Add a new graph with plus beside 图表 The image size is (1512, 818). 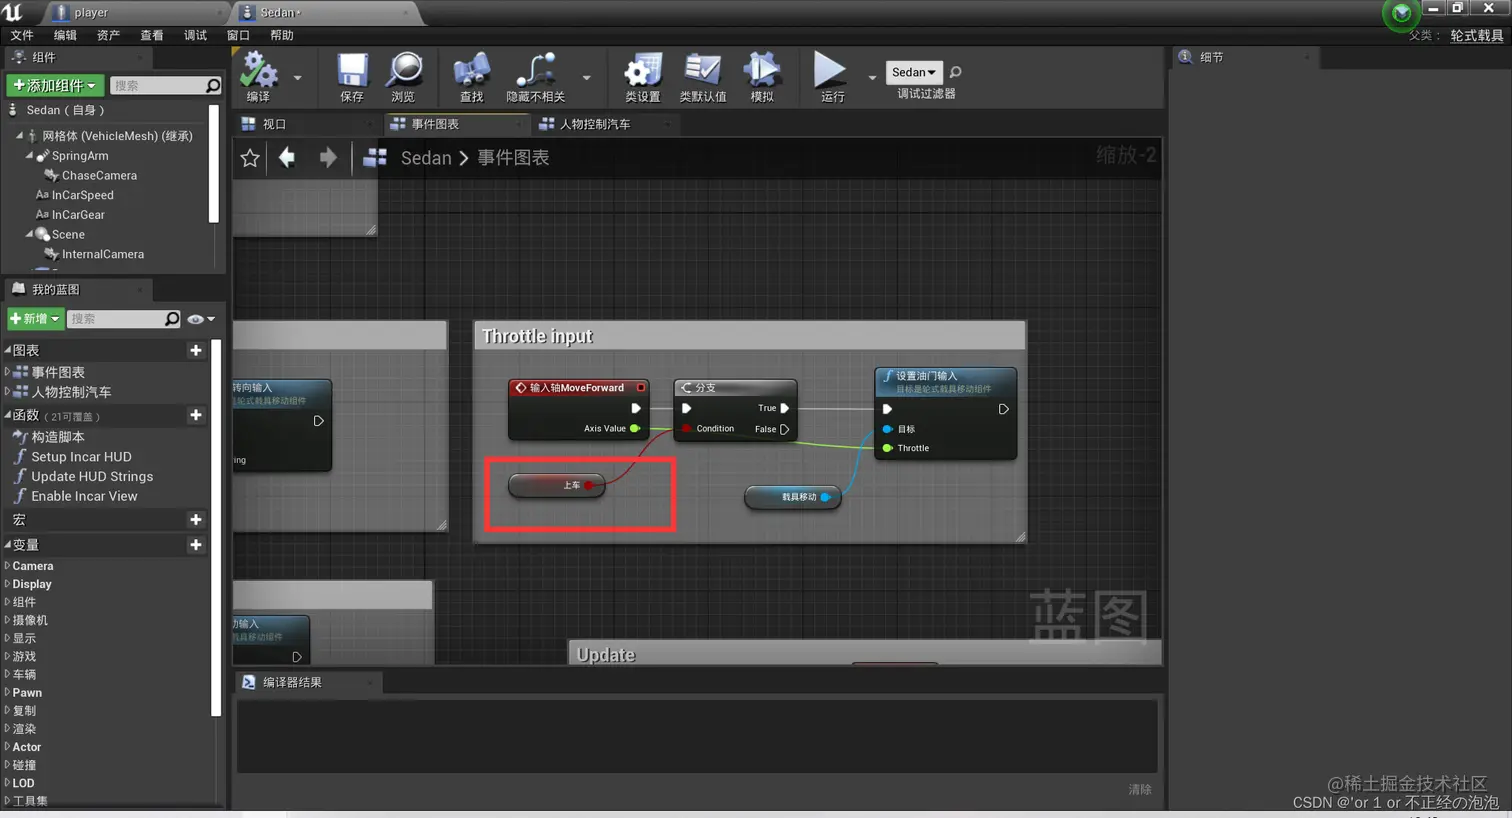[x=196, y=350]
